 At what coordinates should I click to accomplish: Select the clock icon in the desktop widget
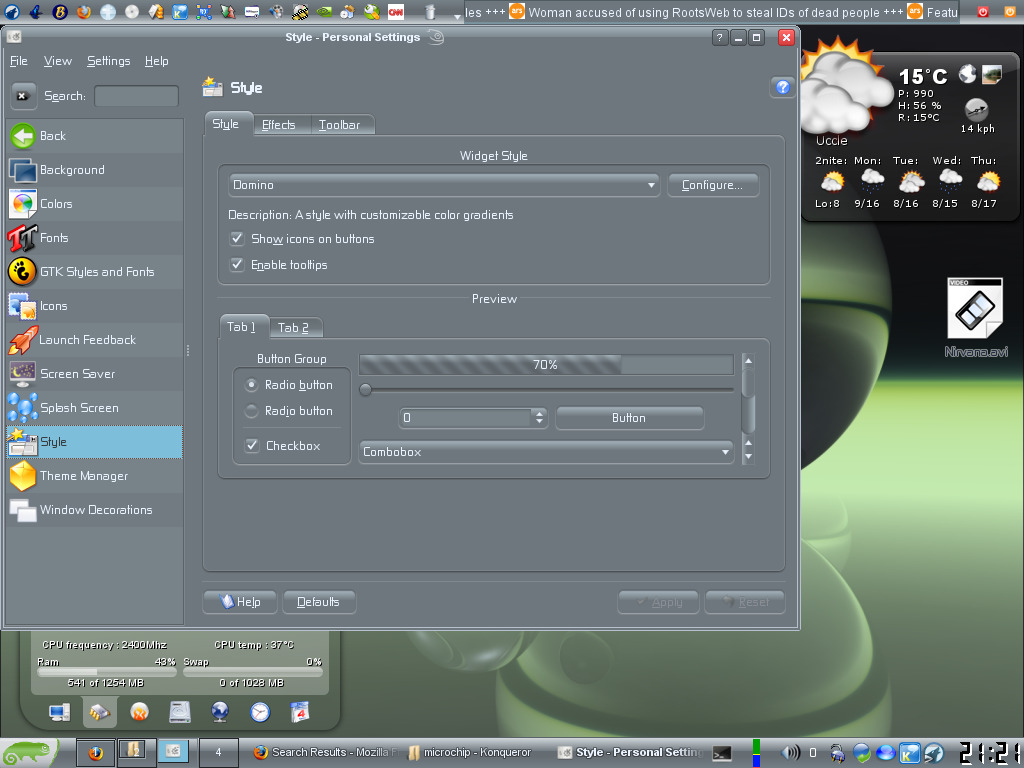[x=260, y=712]
